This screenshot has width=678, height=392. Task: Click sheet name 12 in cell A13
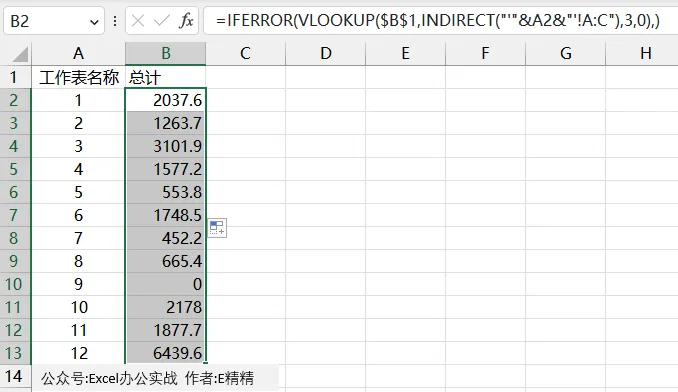click(78, 353)
